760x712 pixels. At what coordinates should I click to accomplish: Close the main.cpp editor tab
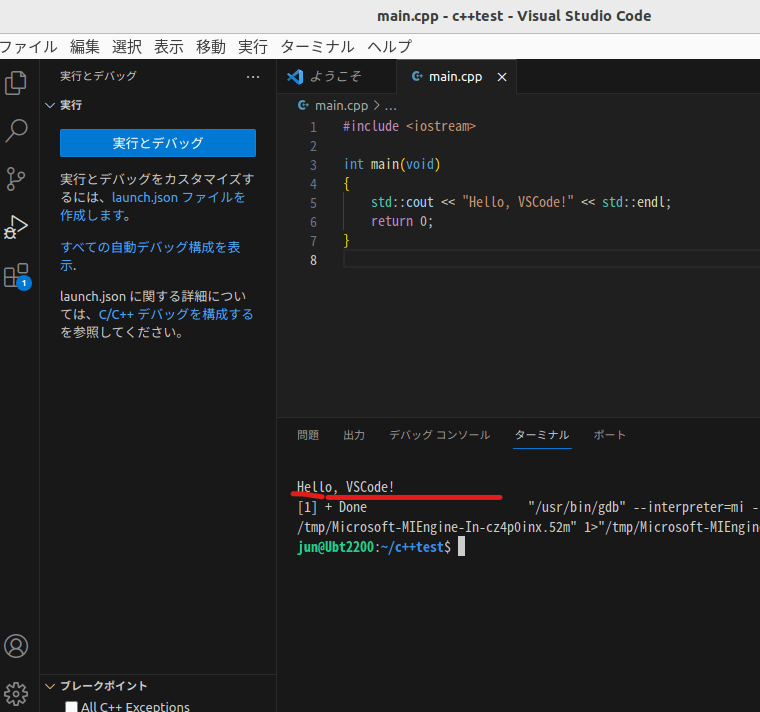(502, 77)
